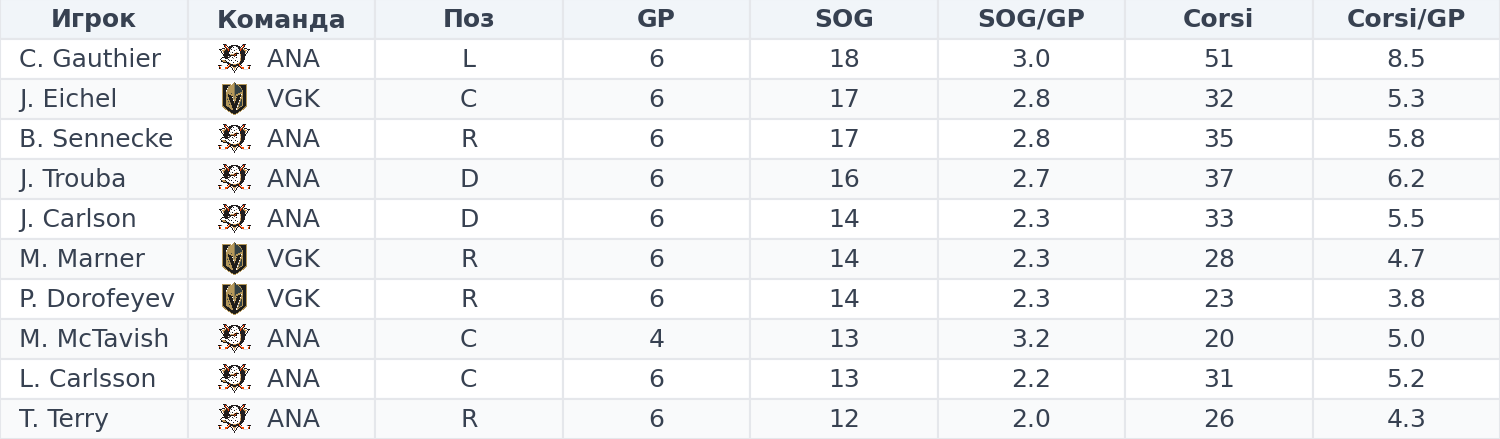Viewport: 1500px width, 439px height.
Task: Click the Anaheim Ducks logo beside C. Gauthier
Action: (x=234, y=59)
